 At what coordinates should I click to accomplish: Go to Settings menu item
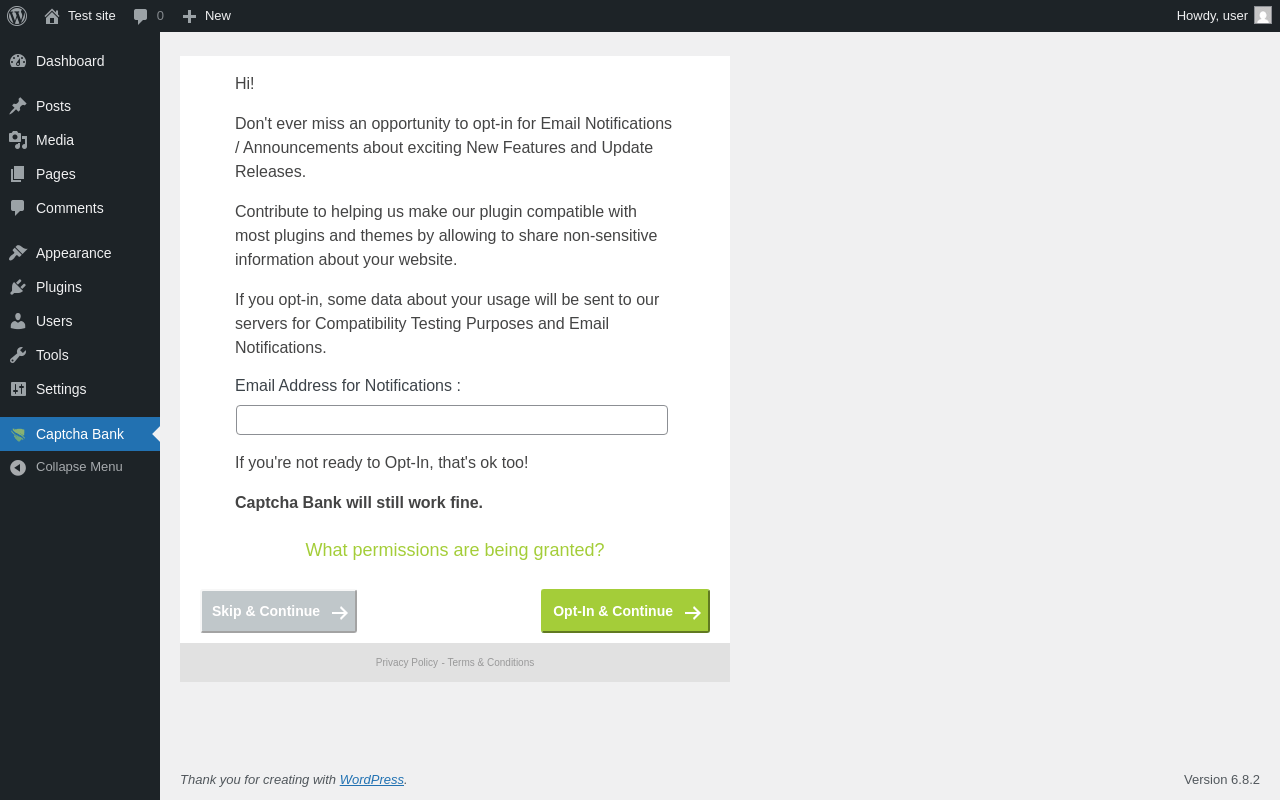(80, 389)
